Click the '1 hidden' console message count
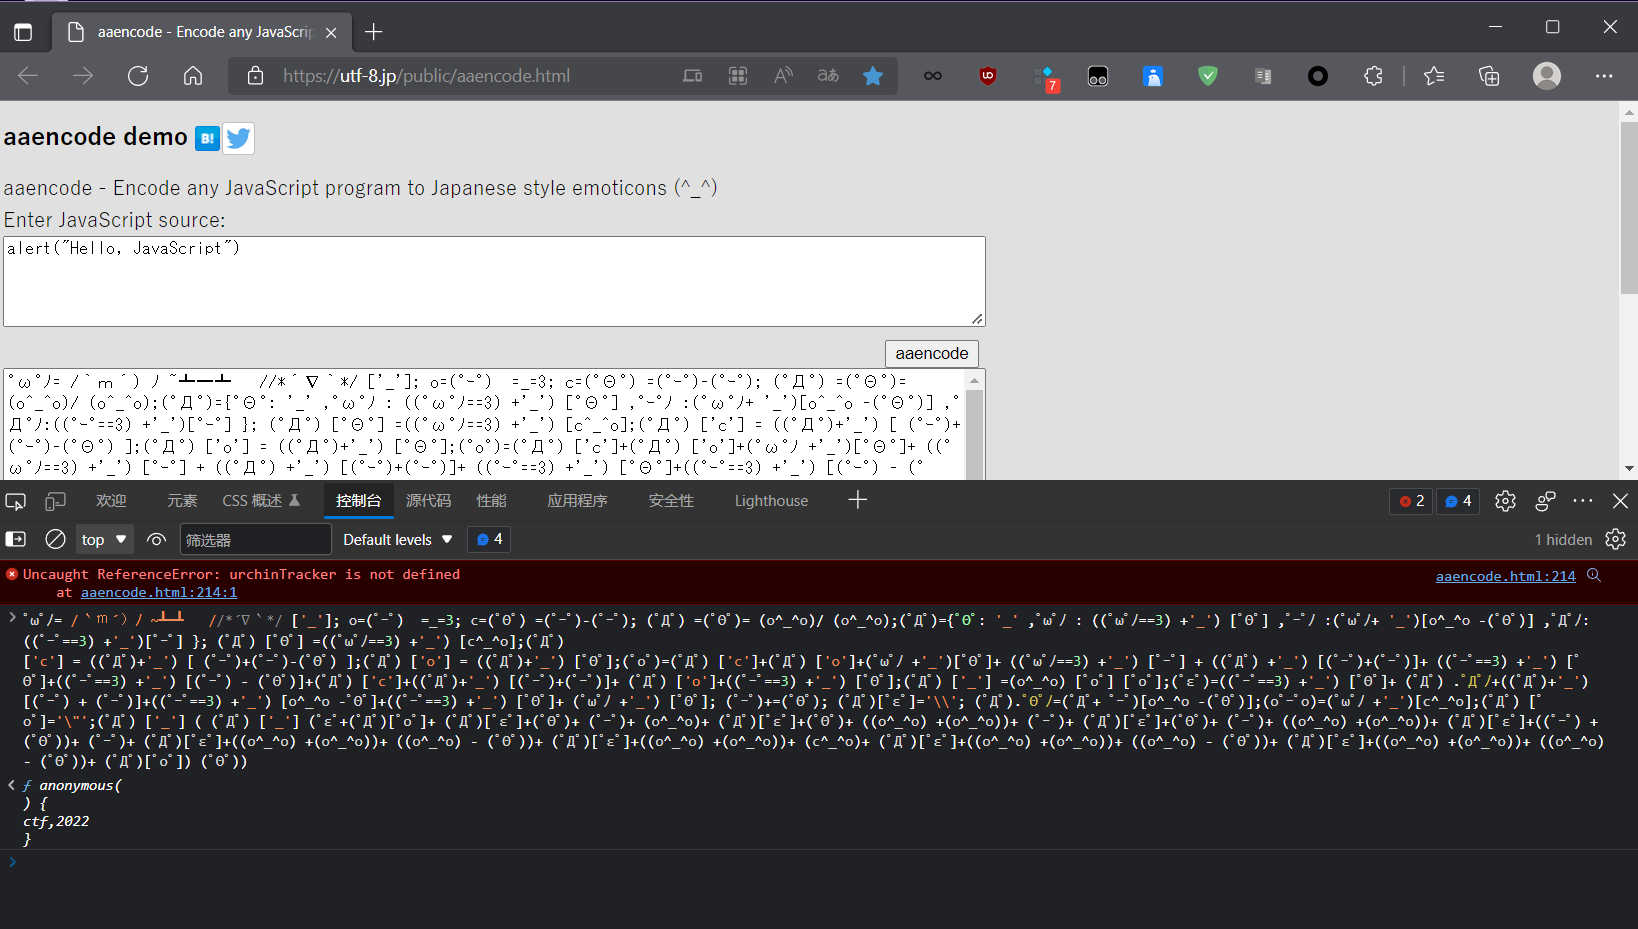Image resolution: width=1638 pixels, height=929 pixels. pos(1563,540)
